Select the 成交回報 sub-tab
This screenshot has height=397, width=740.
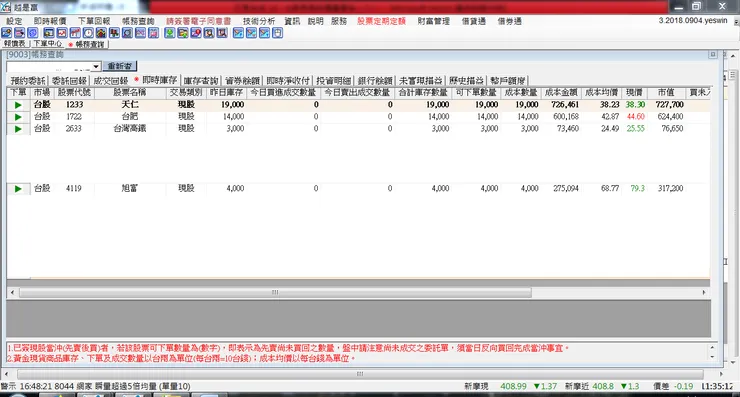[x=110, y=81]
